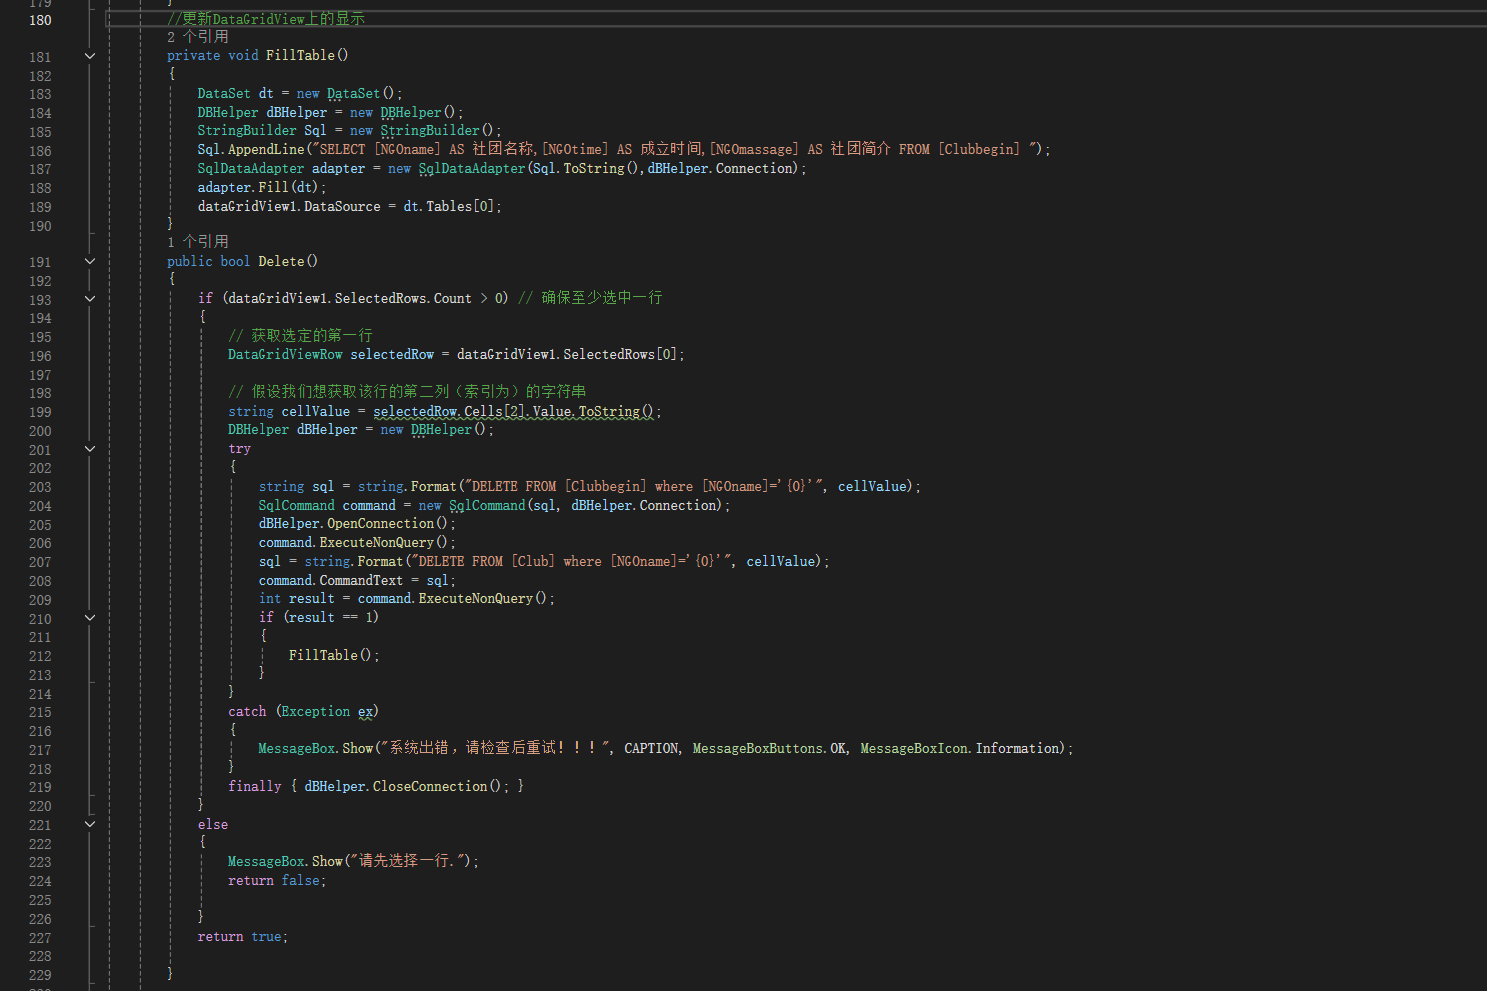This screenshot has height=991, width=1487.
Task: Click 'return false;' on line 224
Action: point(277,881)
